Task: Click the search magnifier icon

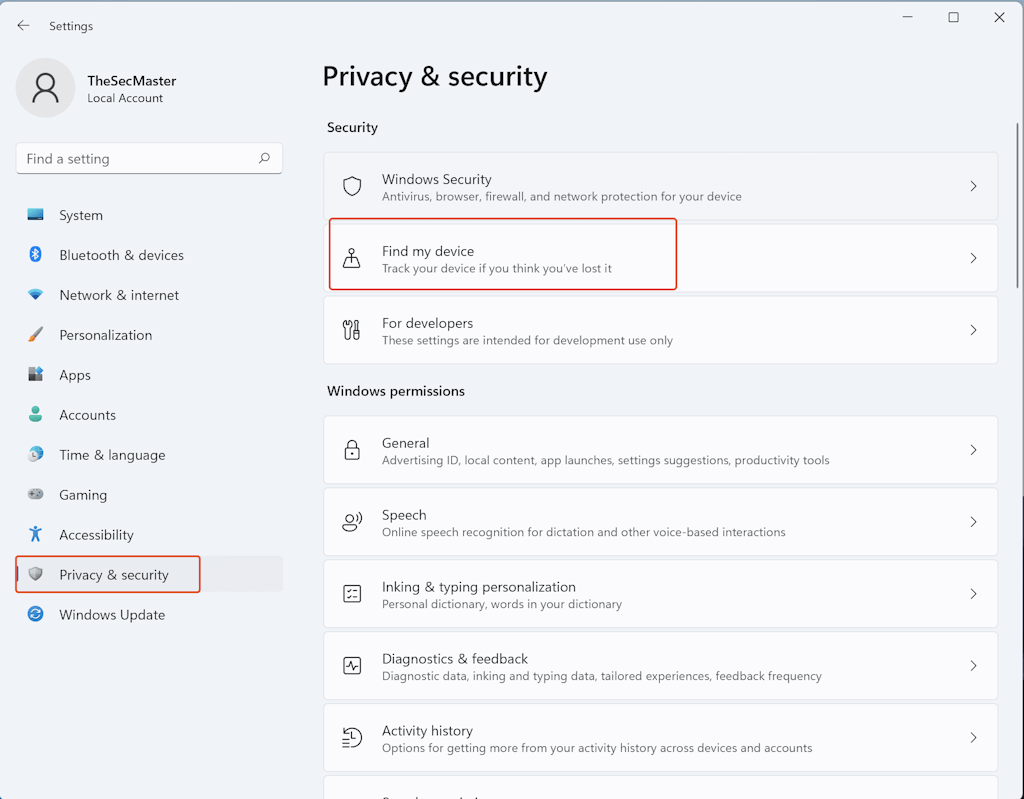Action: coord(264,158)
